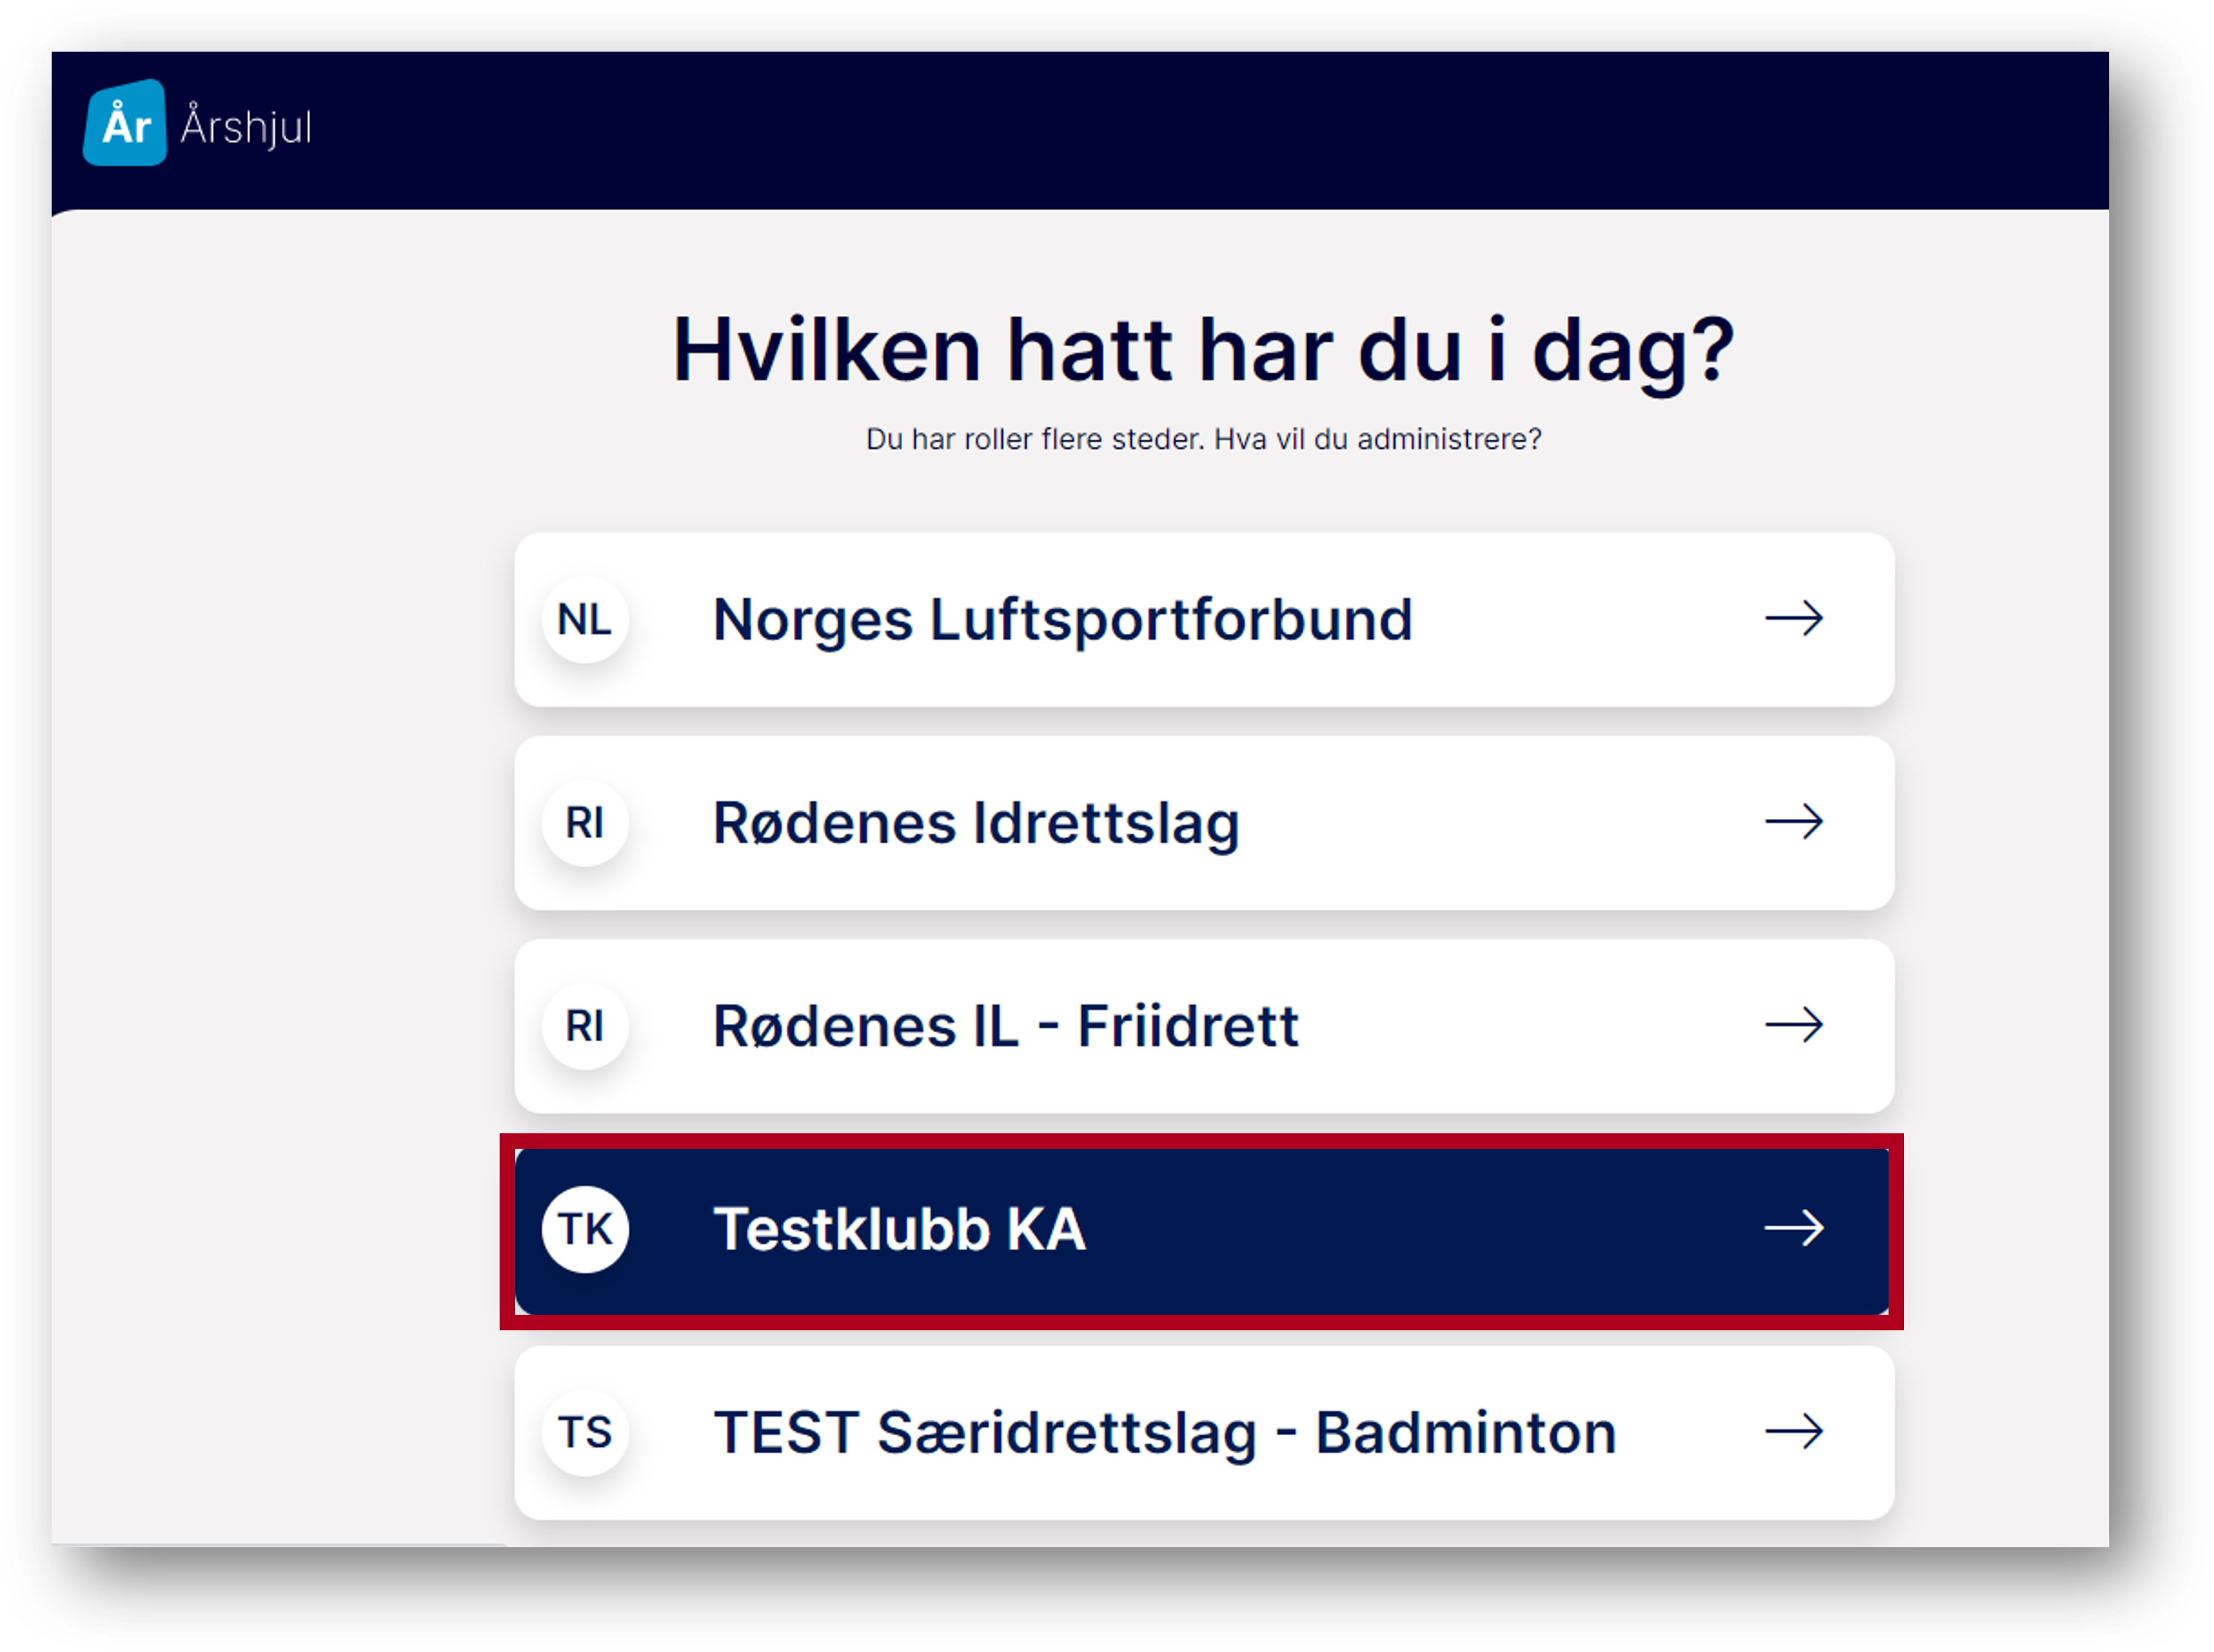
Task: Select the highlighted Testklubb KA entry
Action: 1202,1231
